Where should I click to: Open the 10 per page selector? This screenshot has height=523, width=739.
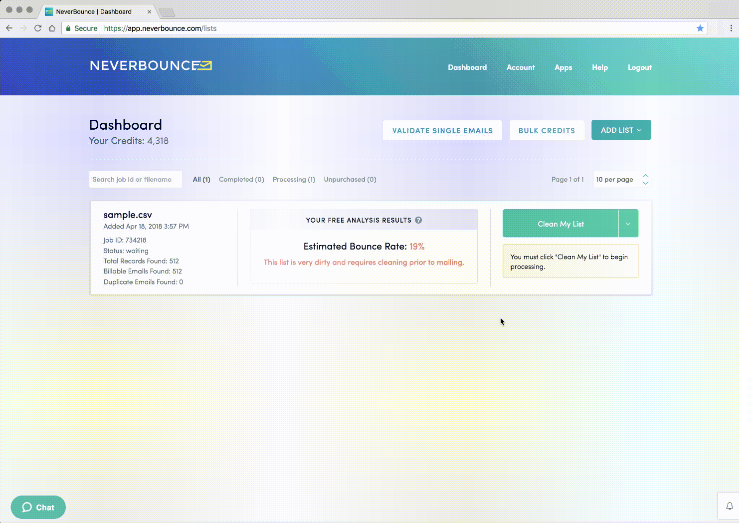click(x=622, y=180)
